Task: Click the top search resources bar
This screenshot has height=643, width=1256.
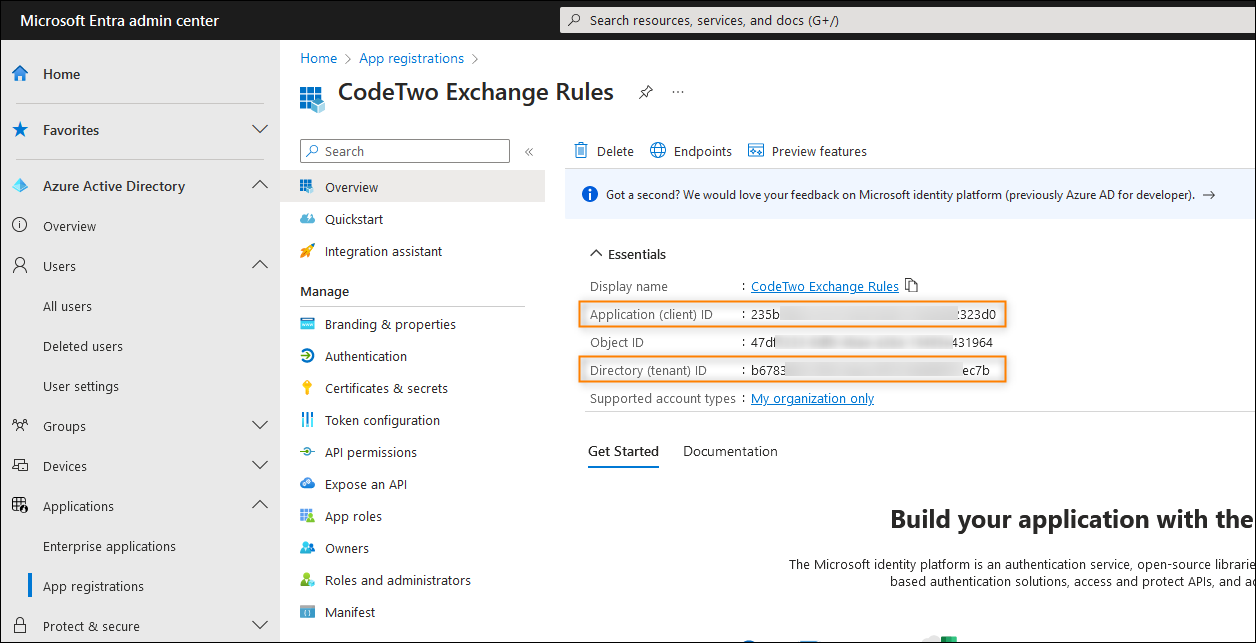Action: click(907, 20)
